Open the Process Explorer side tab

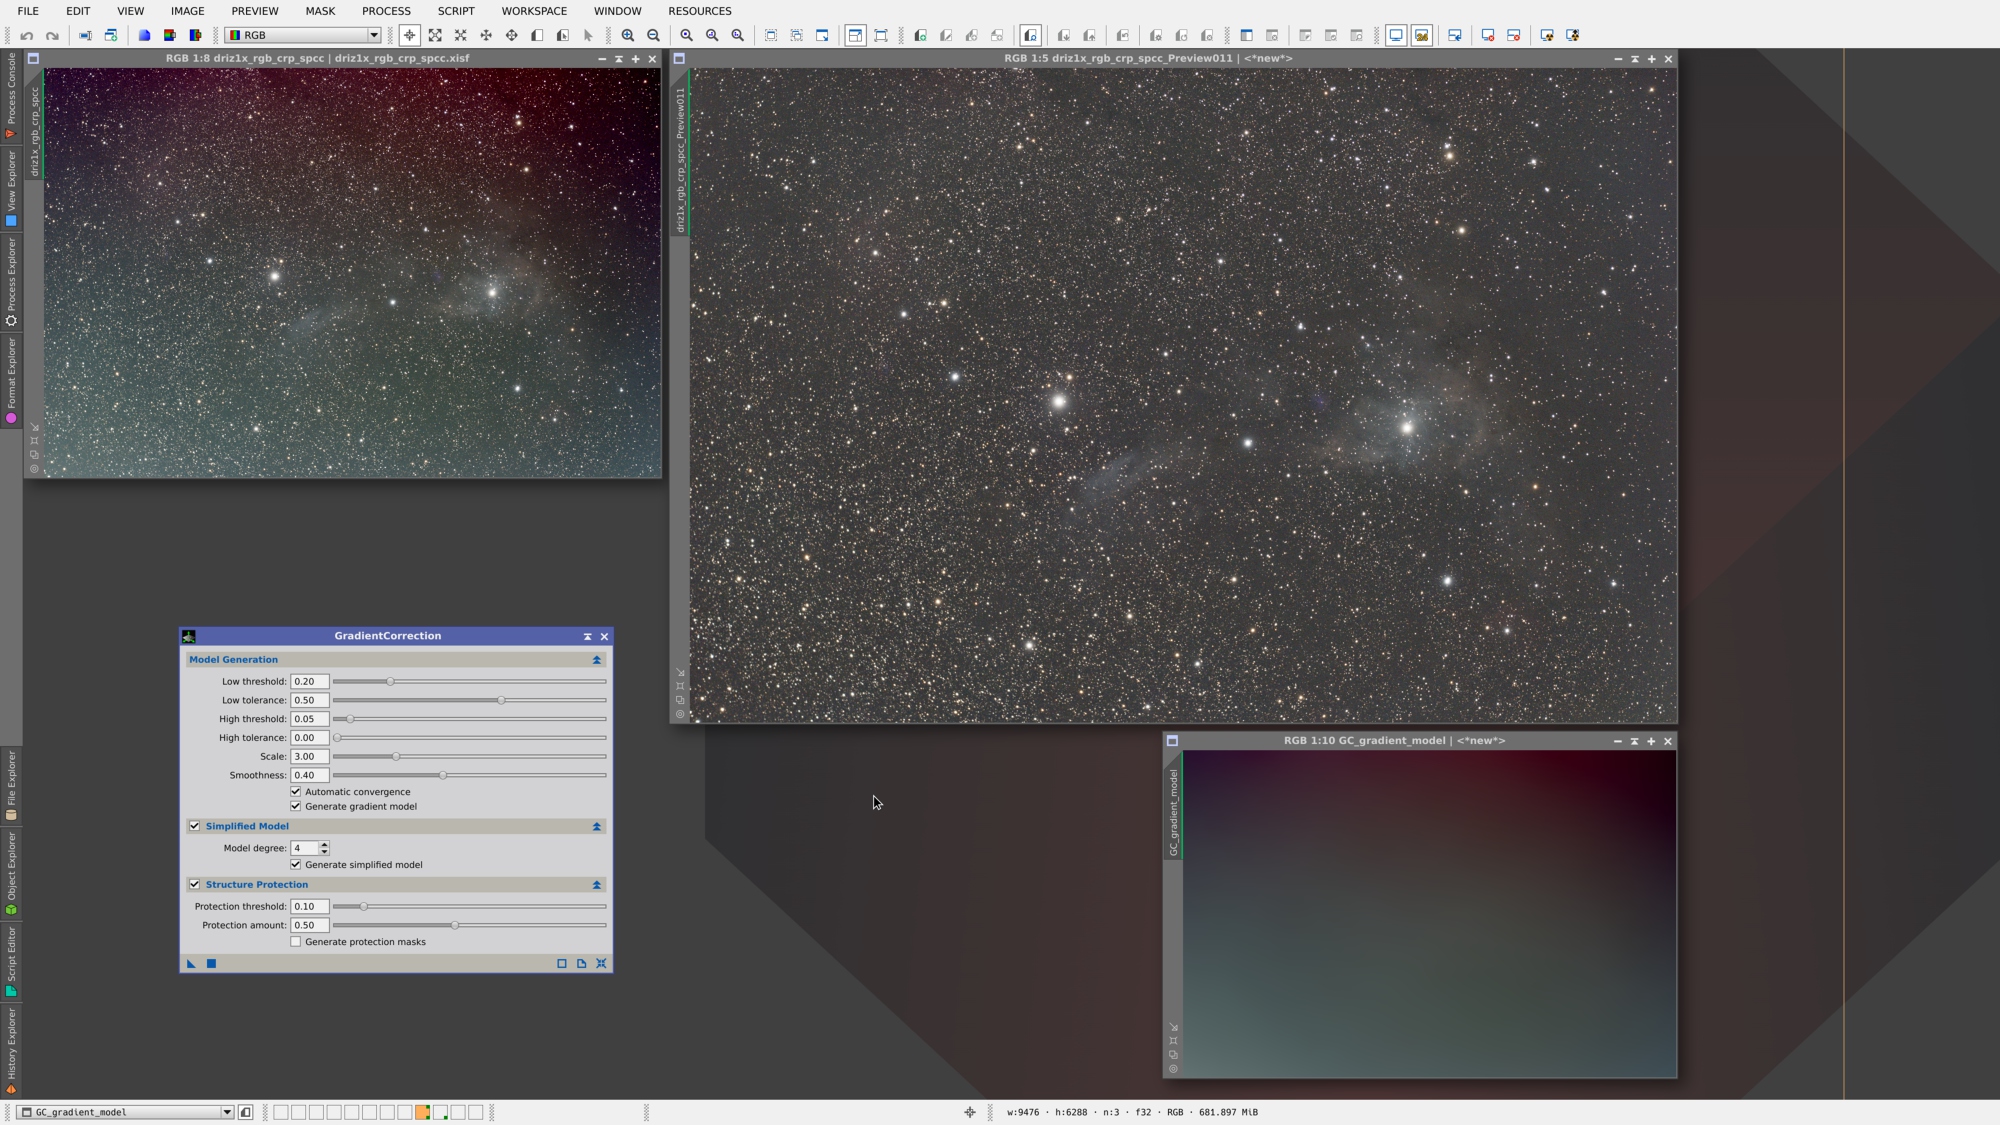(11, 282)
